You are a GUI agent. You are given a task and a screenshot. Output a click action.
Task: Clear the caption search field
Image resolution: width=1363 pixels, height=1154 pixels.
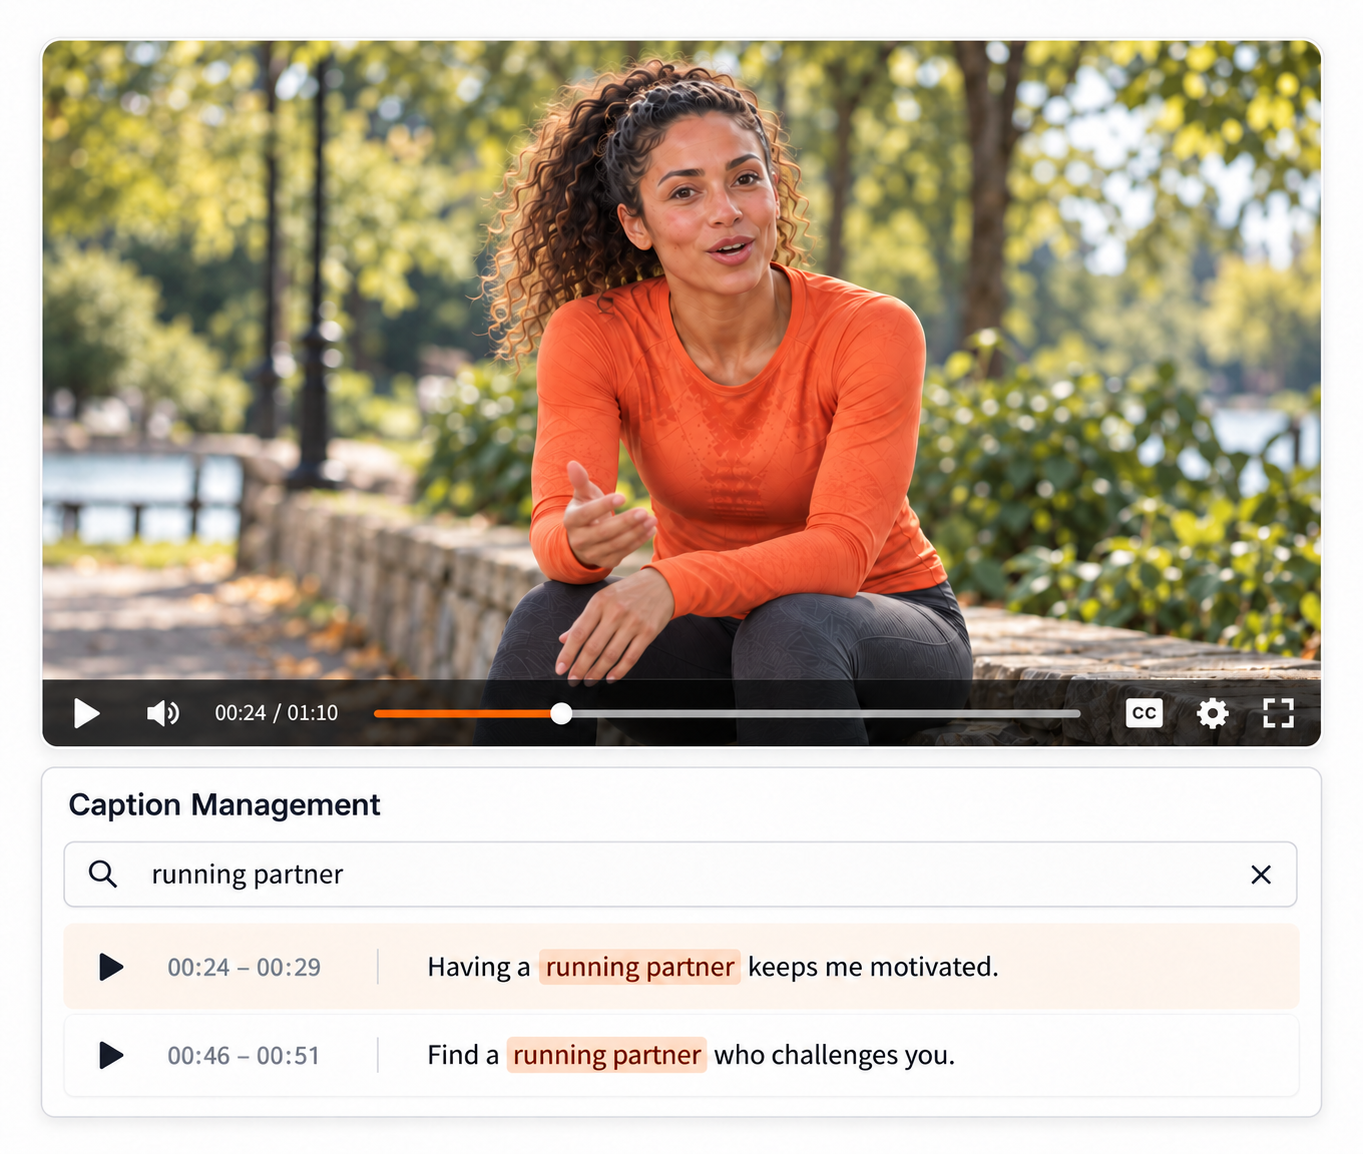coord(1261,875)
